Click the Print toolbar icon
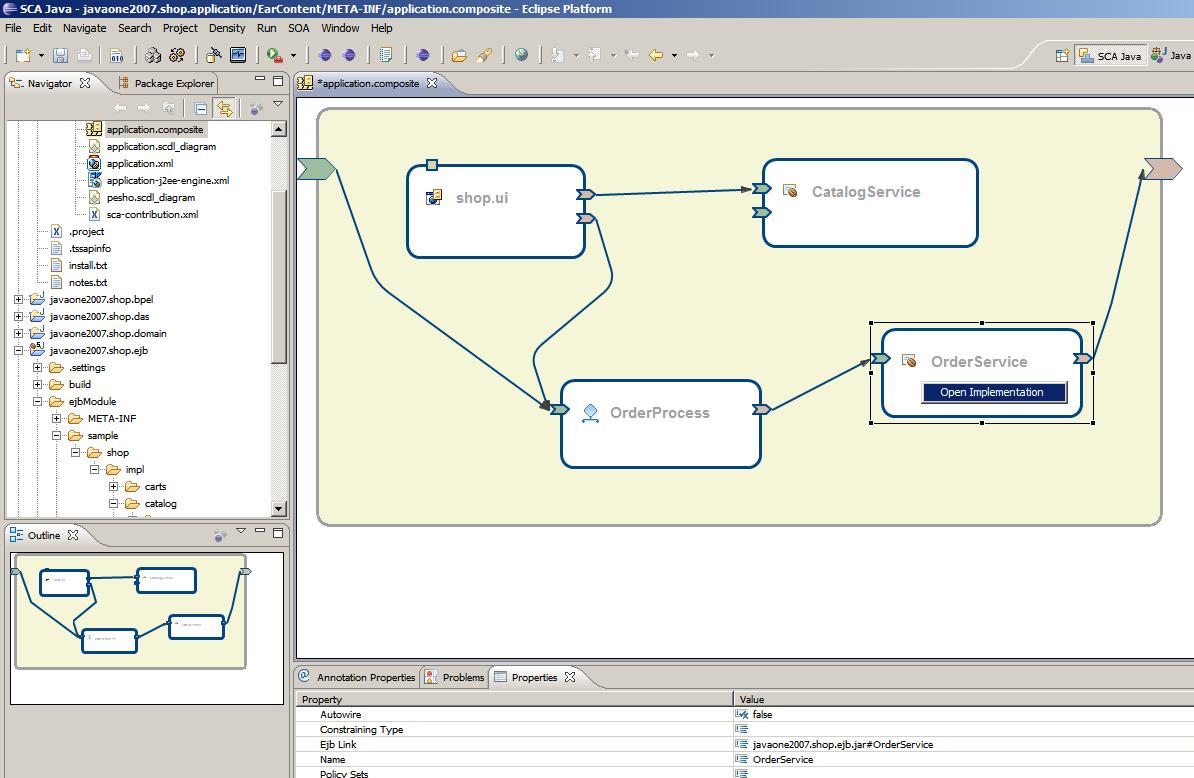Screen dimensions: 1194x778 coord(85,55)
